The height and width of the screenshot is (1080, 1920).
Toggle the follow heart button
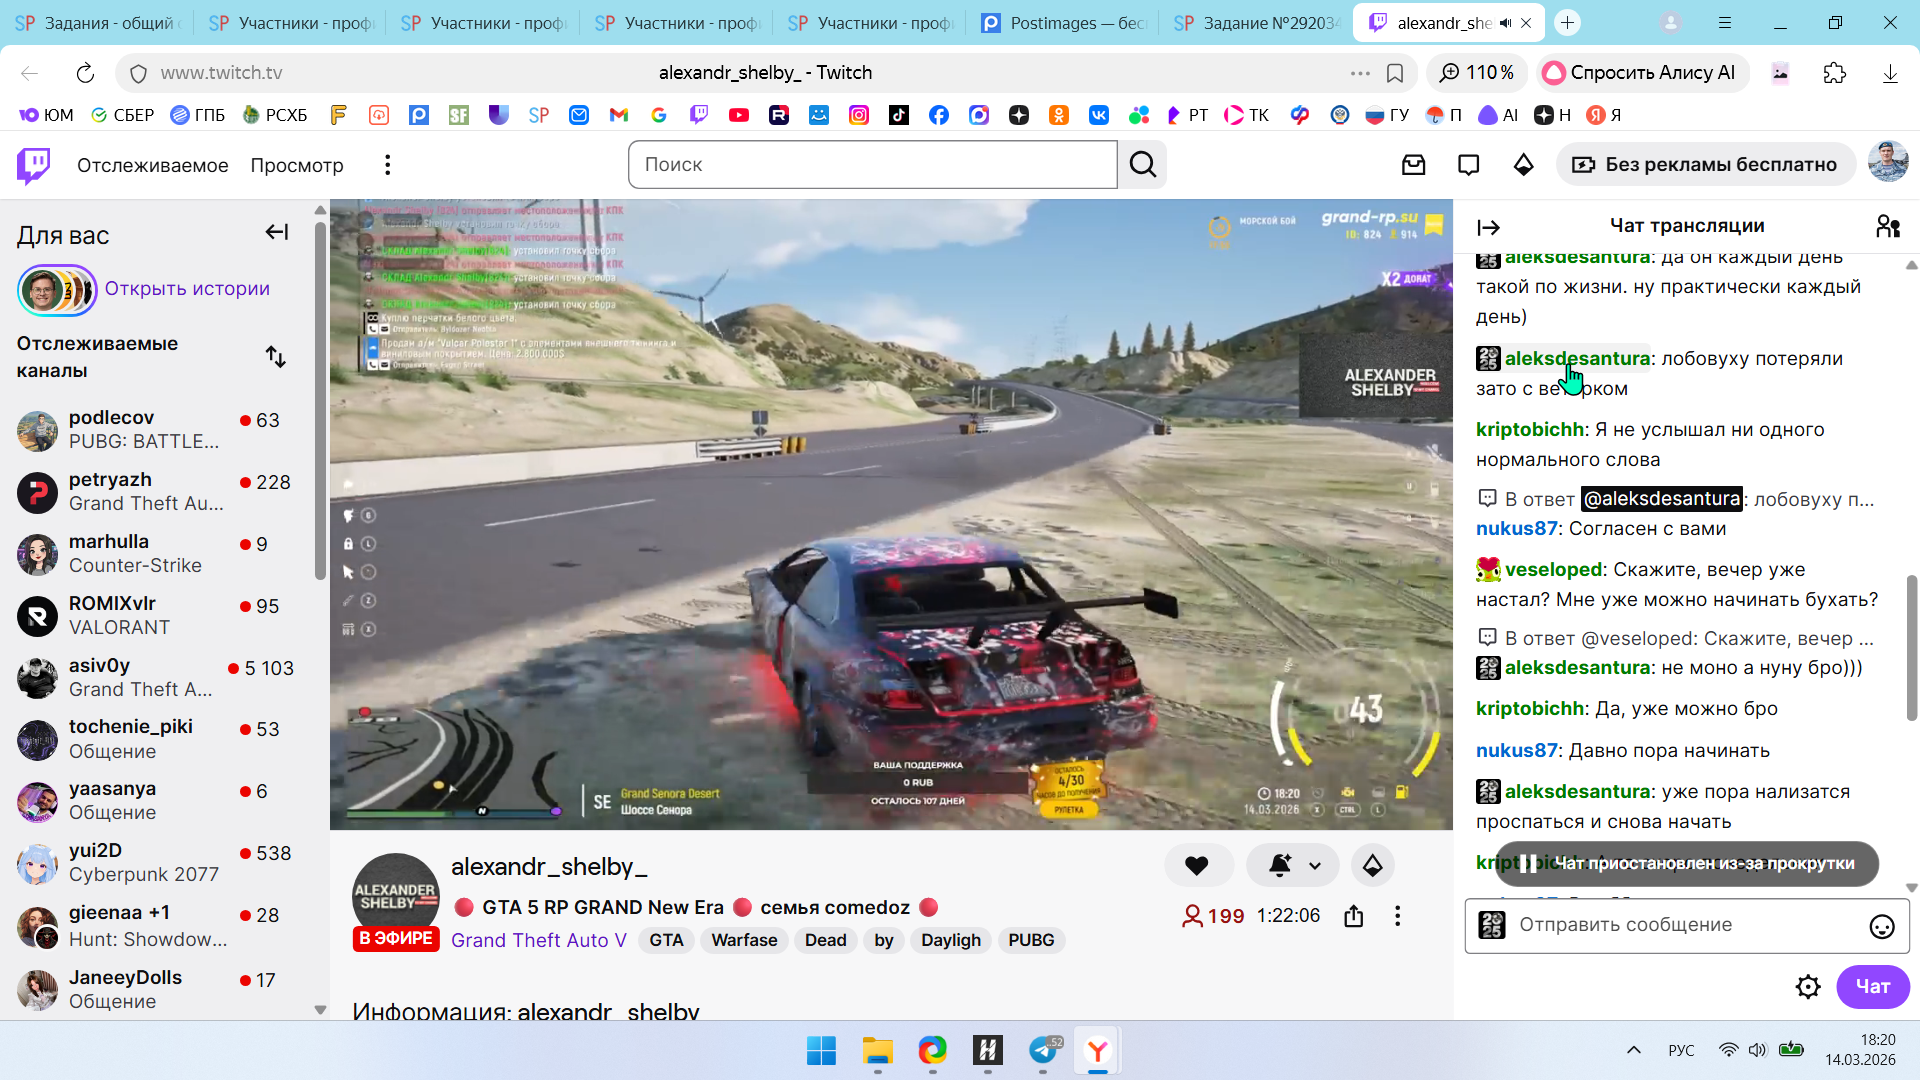tap(1196, 866)
